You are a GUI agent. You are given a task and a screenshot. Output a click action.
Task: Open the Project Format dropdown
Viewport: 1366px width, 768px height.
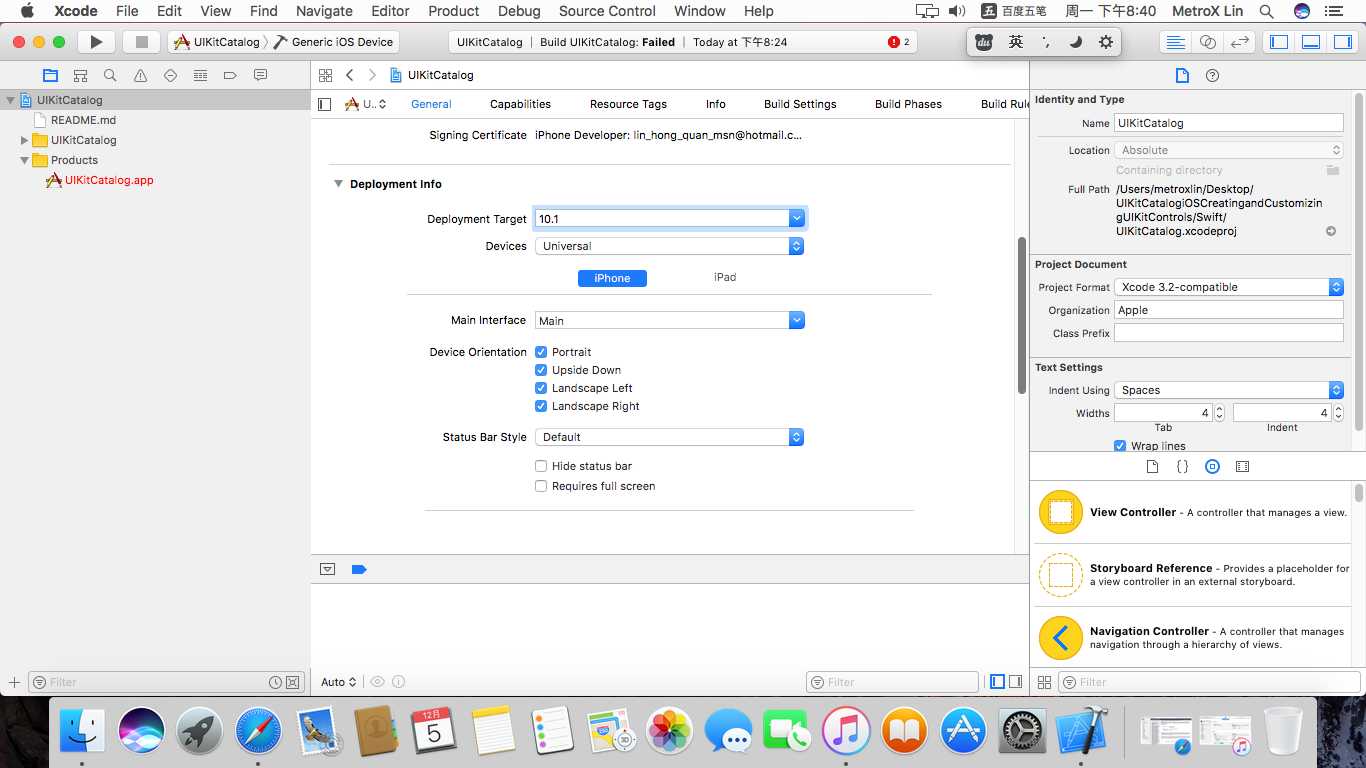1229,287
